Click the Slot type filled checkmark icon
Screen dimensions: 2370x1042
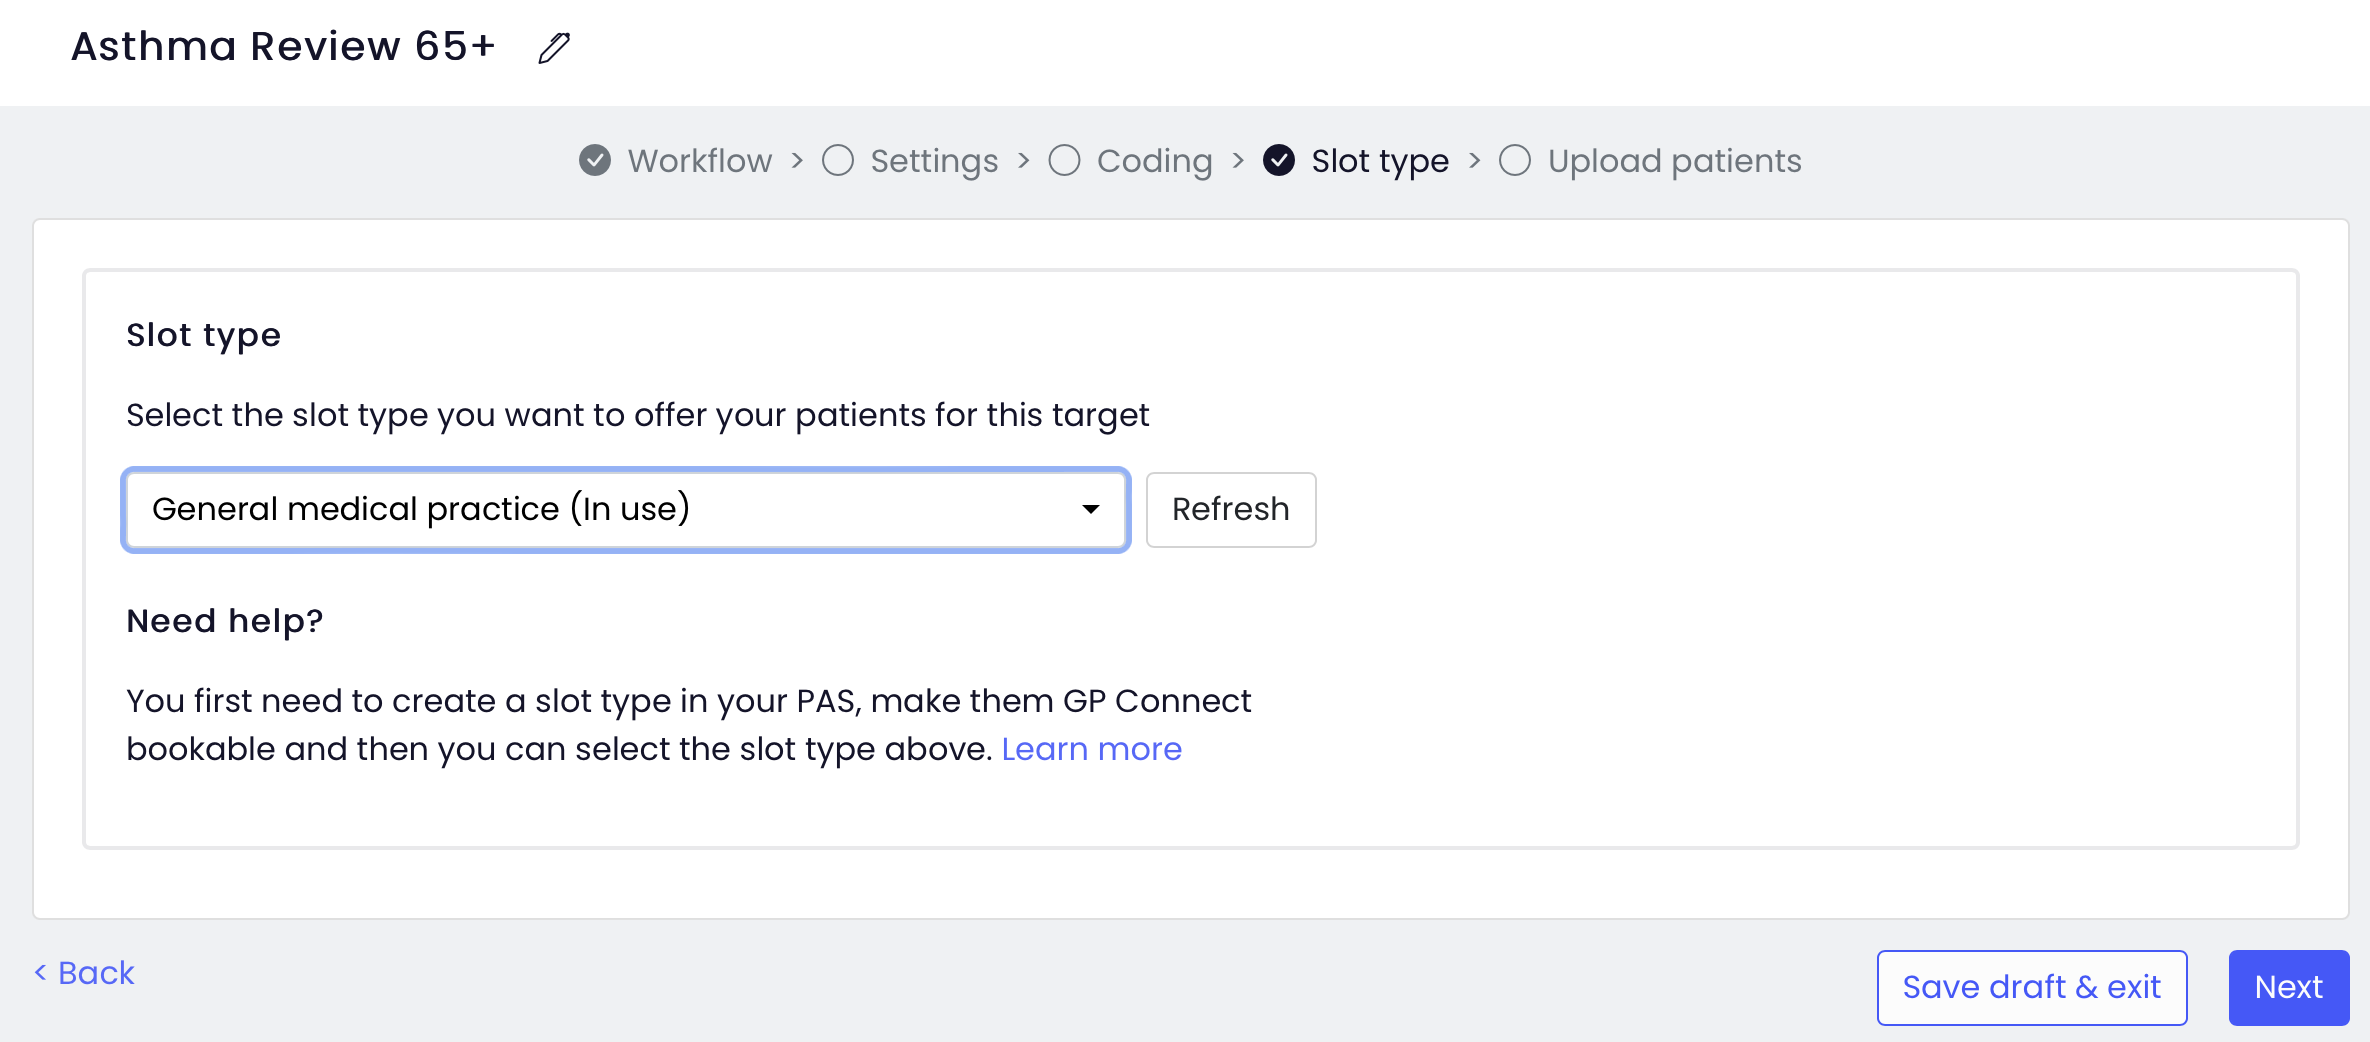(1279, 160)
